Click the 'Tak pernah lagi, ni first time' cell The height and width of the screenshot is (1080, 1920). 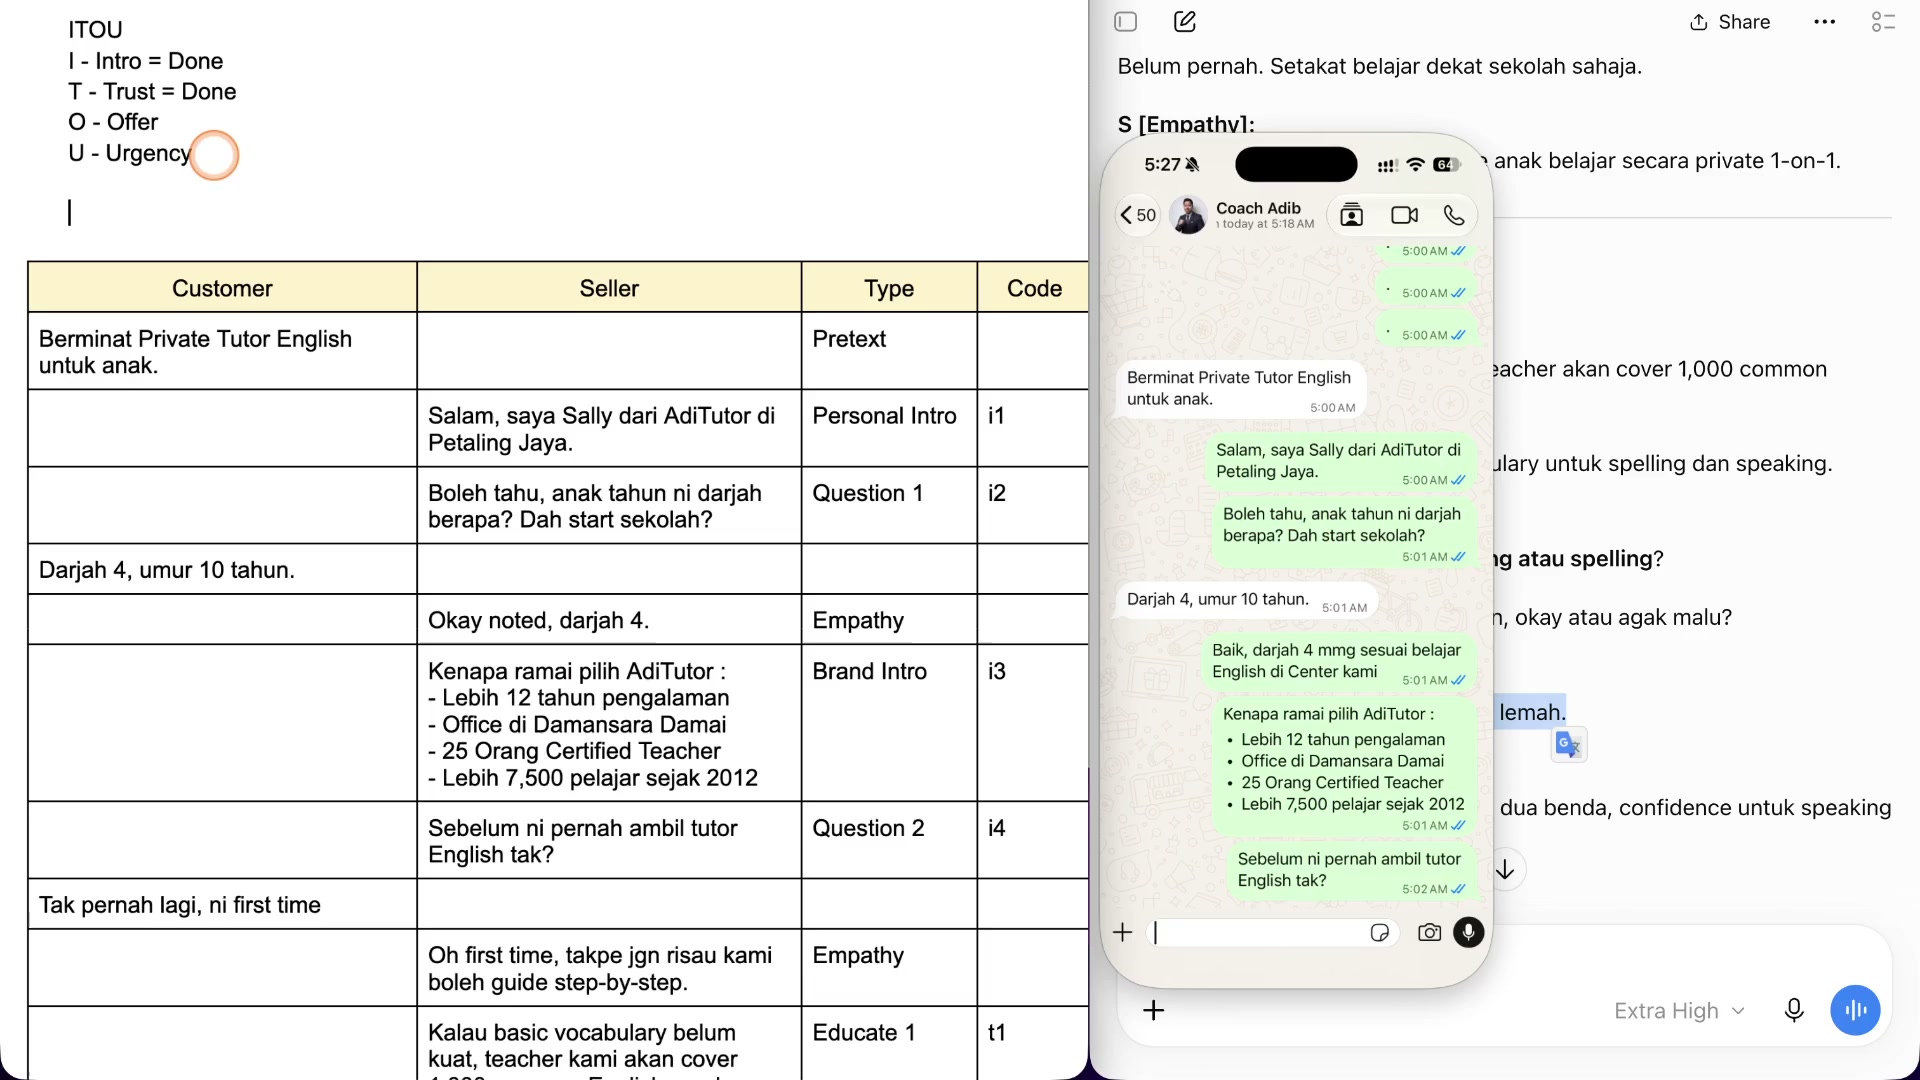222,905
